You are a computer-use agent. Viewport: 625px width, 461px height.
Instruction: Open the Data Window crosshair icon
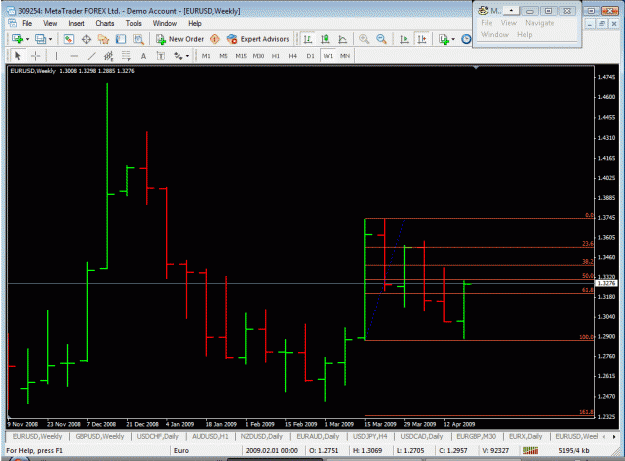coord(86,39)
